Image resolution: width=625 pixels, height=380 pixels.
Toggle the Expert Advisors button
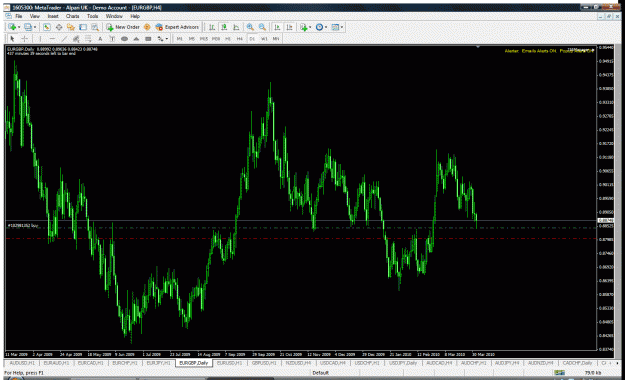click(x=177, y=27)
